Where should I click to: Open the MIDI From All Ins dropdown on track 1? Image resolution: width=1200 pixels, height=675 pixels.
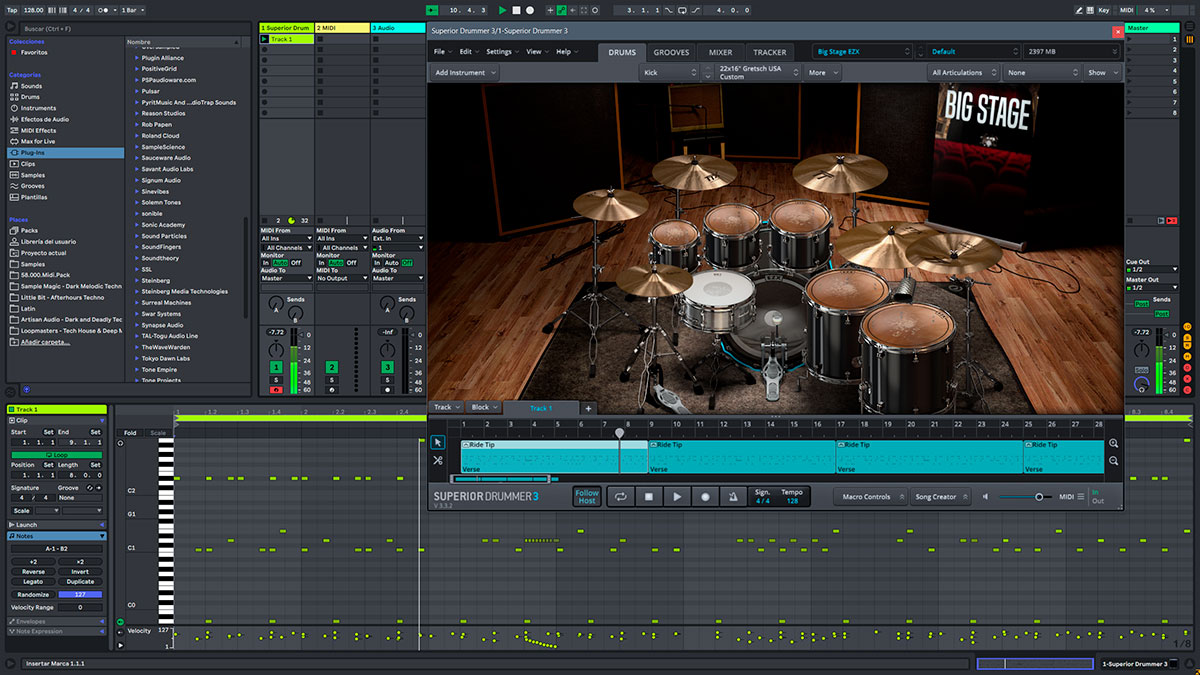[x=286, y=239]
